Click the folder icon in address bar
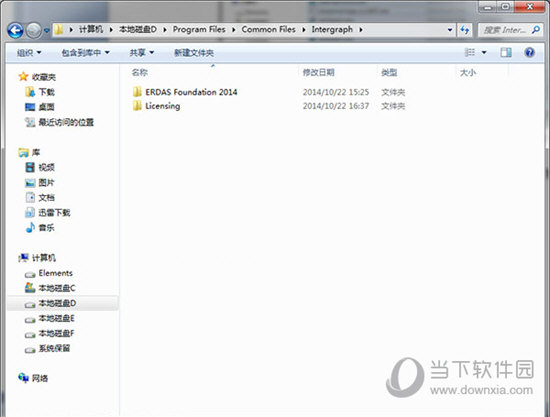This screenshot has height=417, width=550. click(x=59, y=30)
